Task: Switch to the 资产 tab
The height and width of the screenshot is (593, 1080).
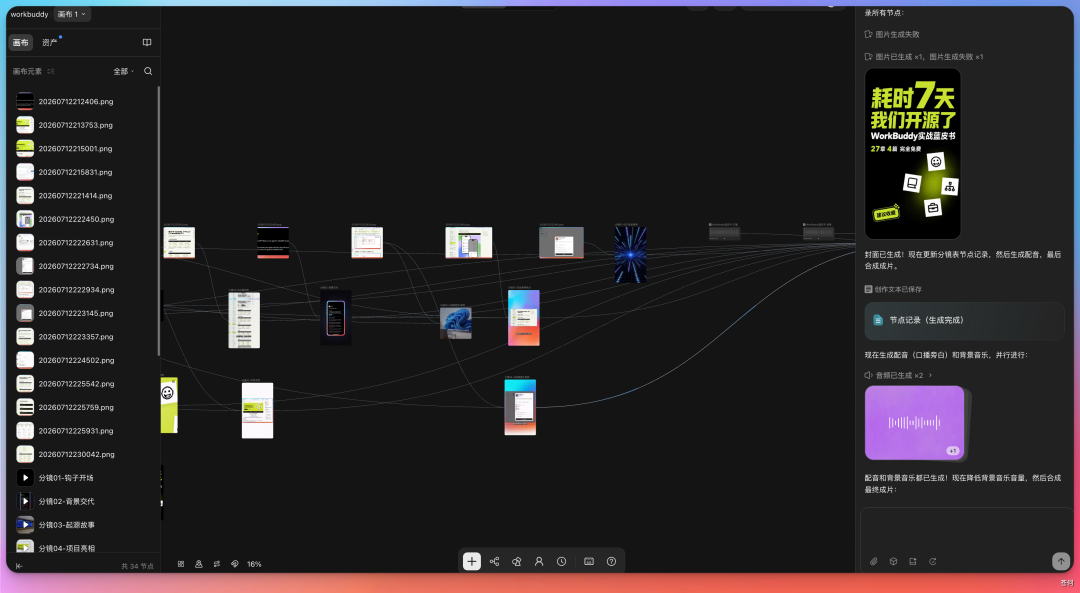Action: click(50, 42)
